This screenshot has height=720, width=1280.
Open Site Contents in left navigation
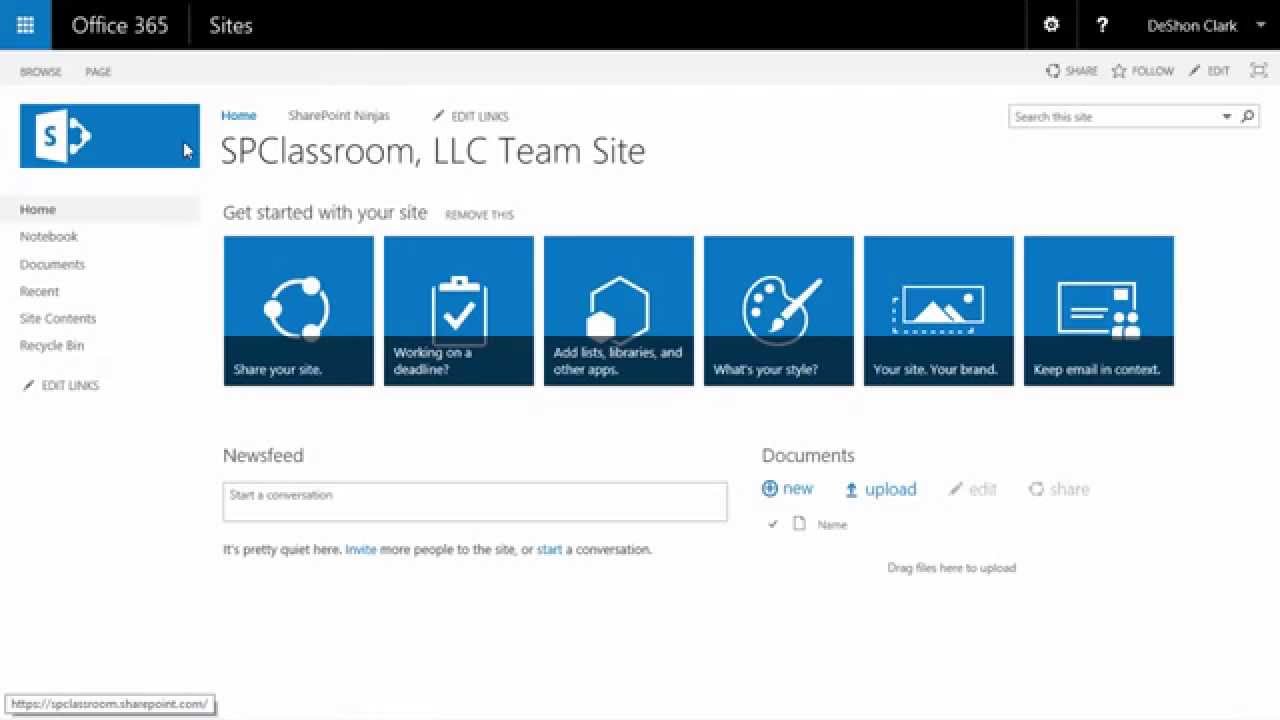pos(58,319)
